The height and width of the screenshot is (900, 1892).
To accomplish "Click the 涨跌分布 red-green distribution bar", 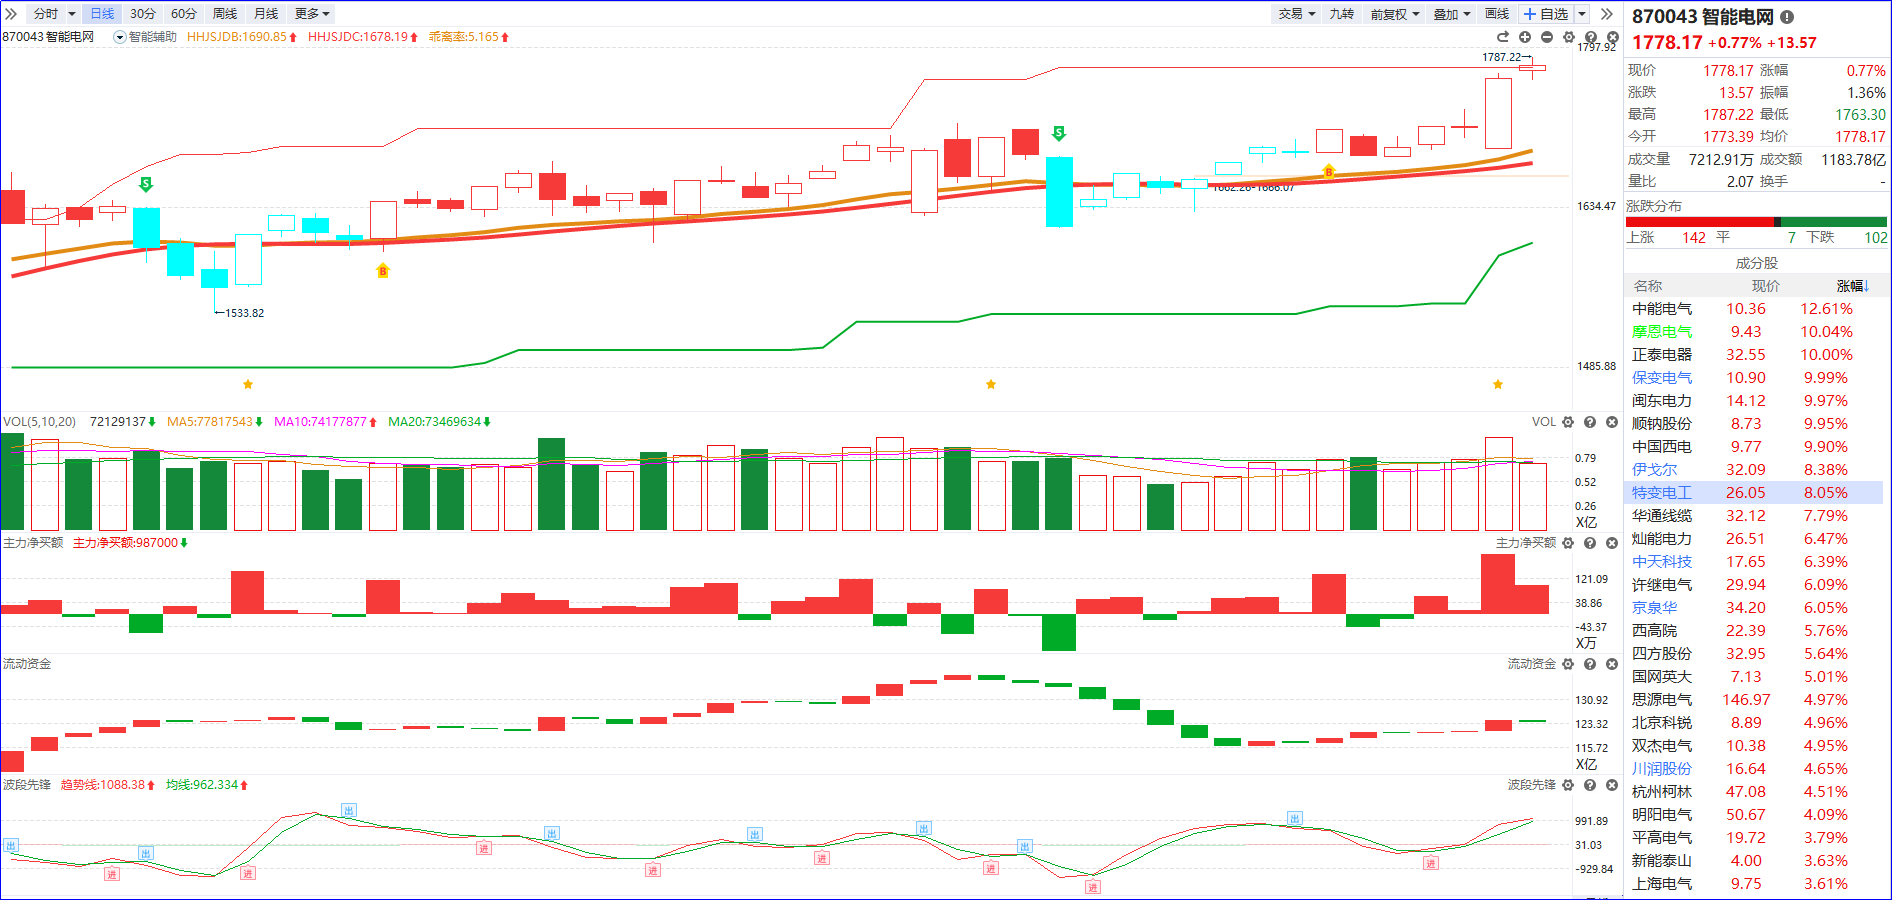I will coord(1756,222).
